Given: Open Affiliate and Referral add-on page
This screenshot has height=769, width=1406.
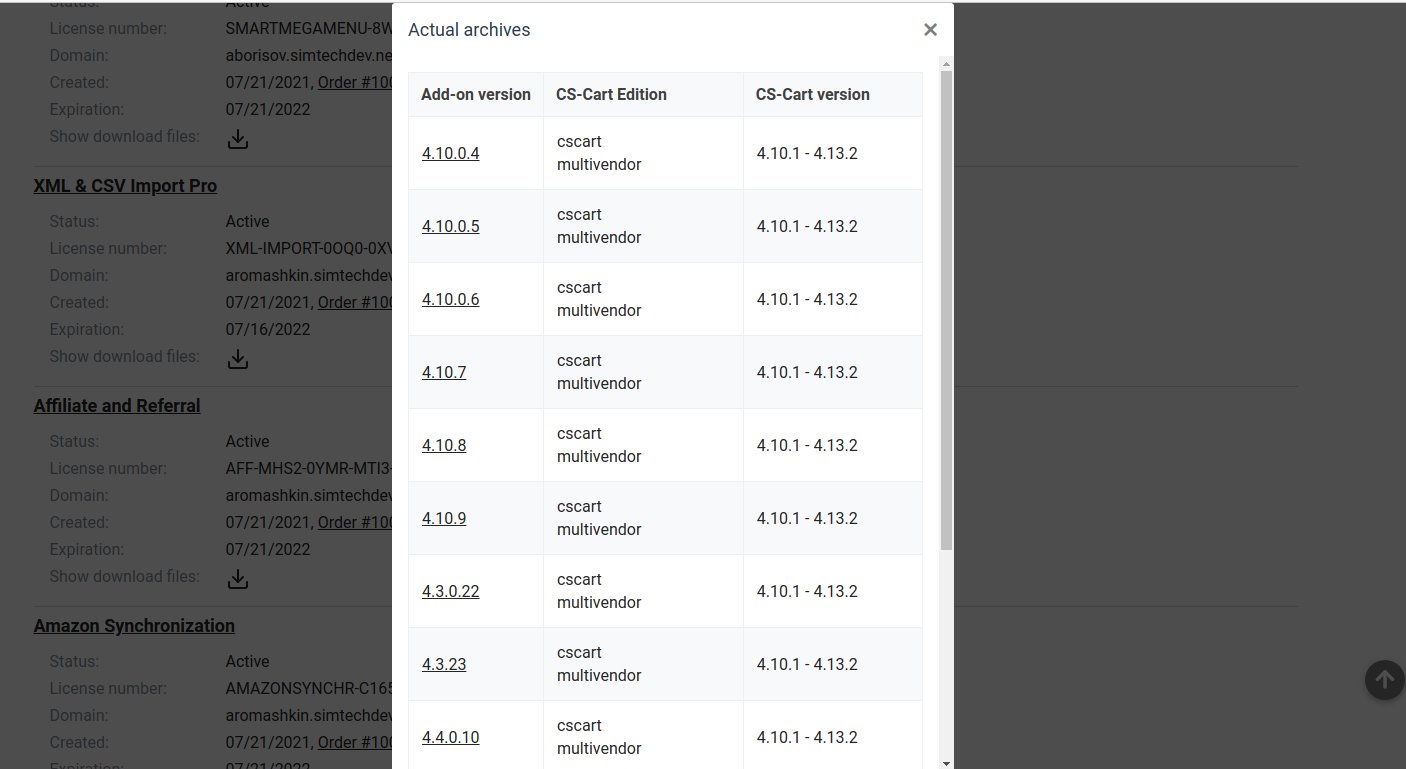Looking at the screenshot, I should click(117, 406).
